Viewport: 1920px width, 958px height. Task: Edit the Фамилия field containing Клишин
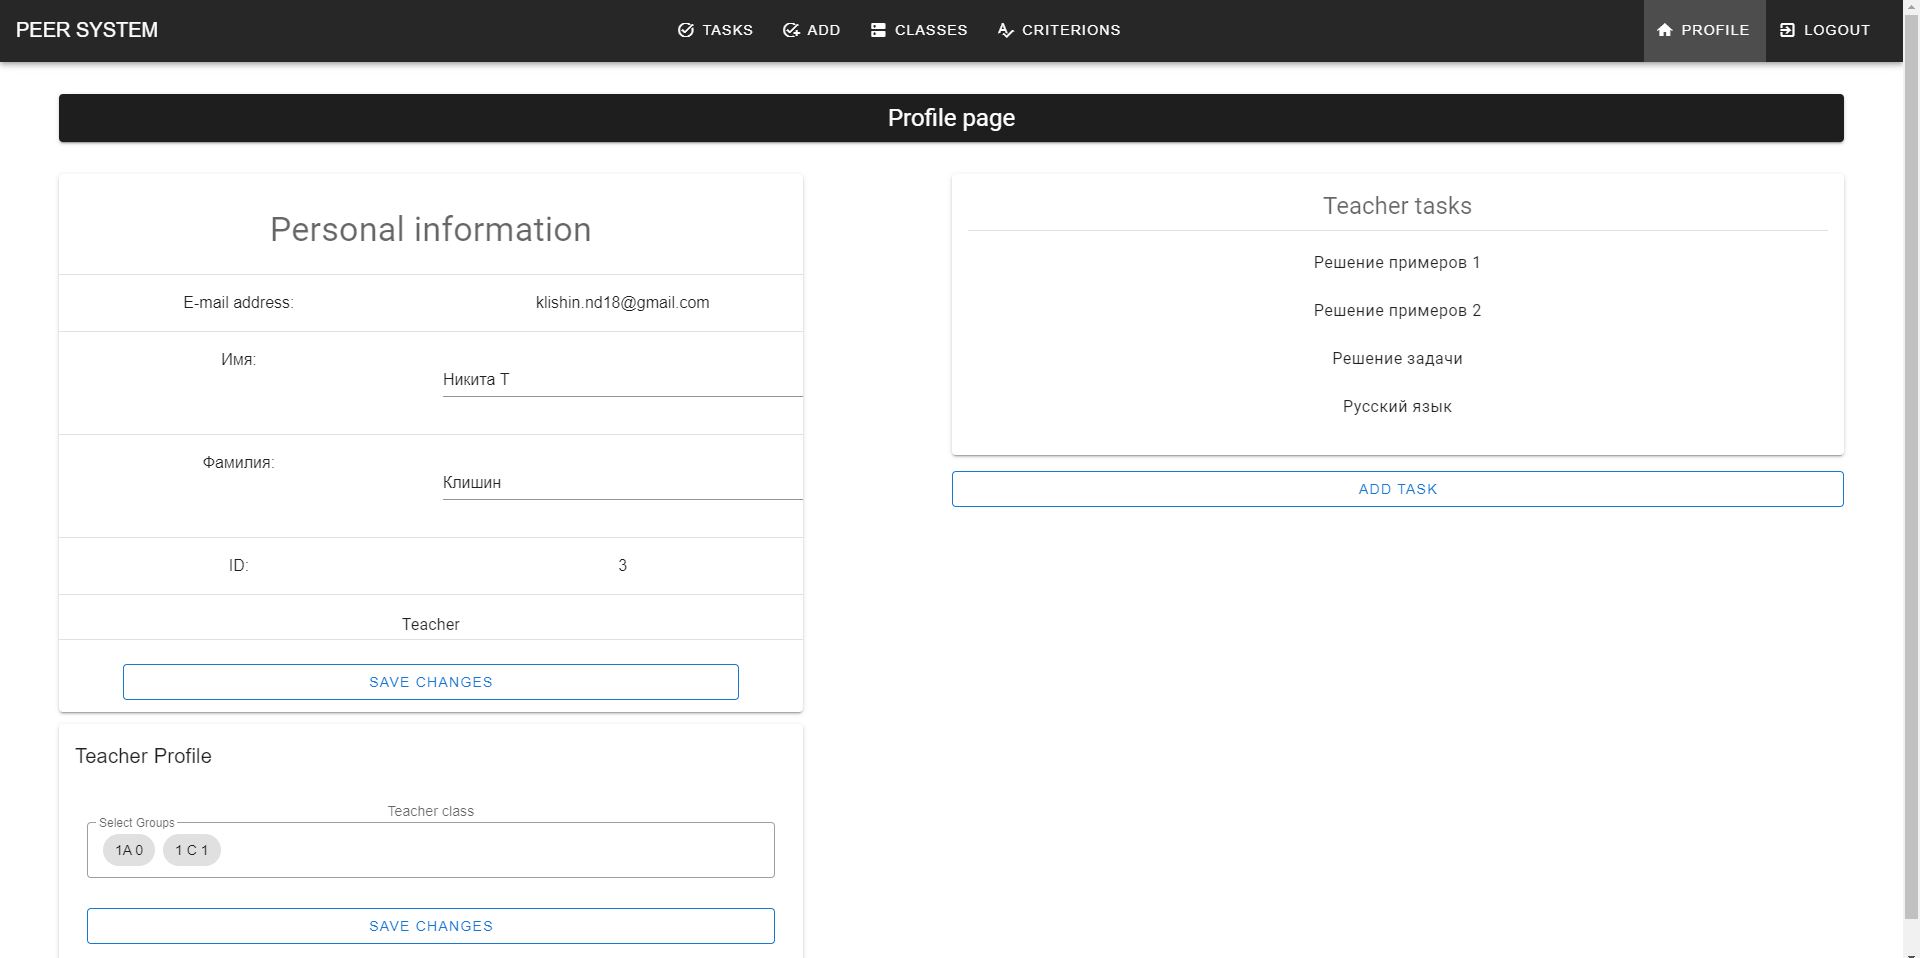click(622, 483)
